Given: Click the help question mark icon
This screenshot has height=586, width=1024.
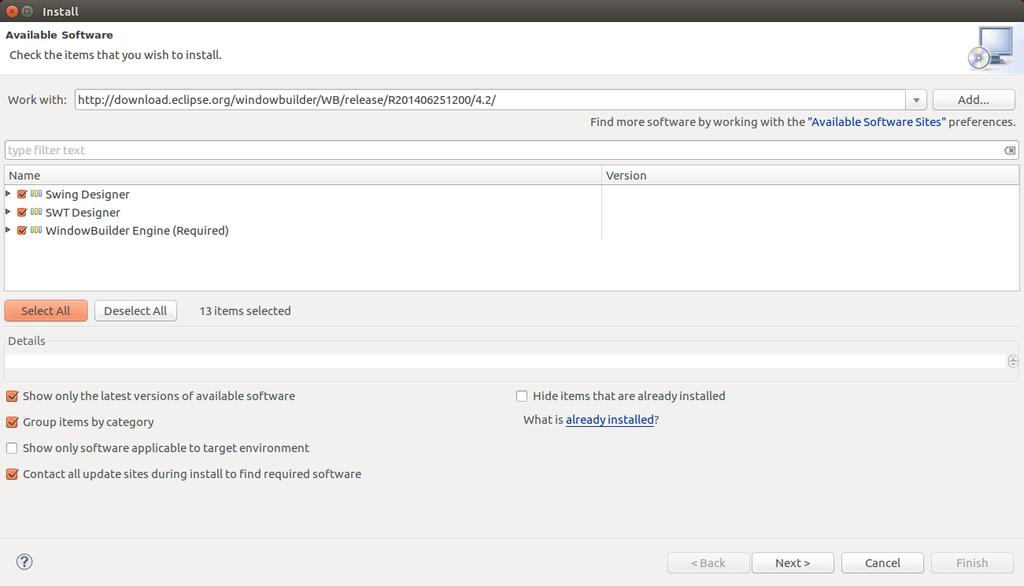Looking at the screenshot, I should point(24,562).
